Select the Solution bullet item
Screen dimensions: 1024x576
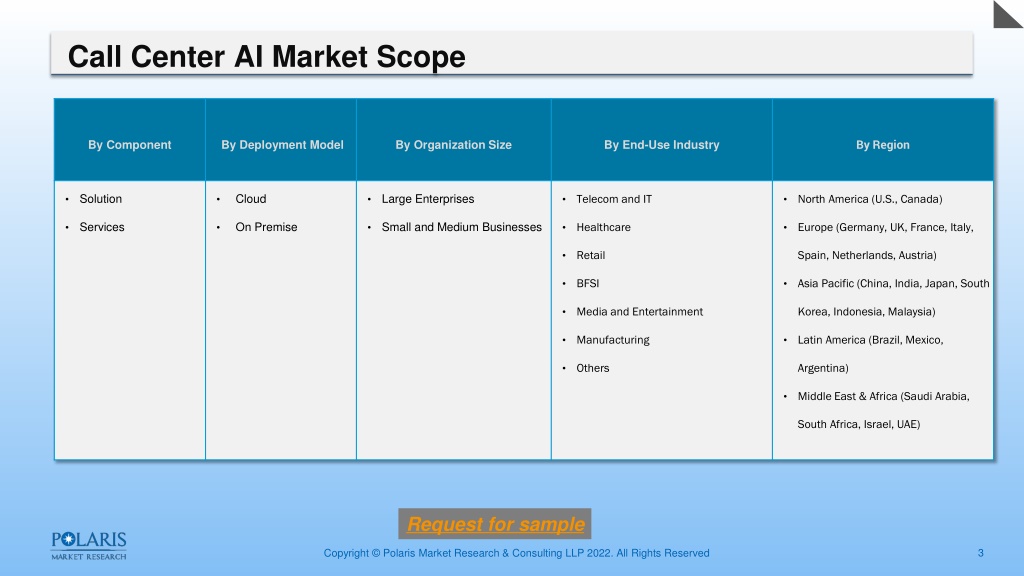[101, 199]
